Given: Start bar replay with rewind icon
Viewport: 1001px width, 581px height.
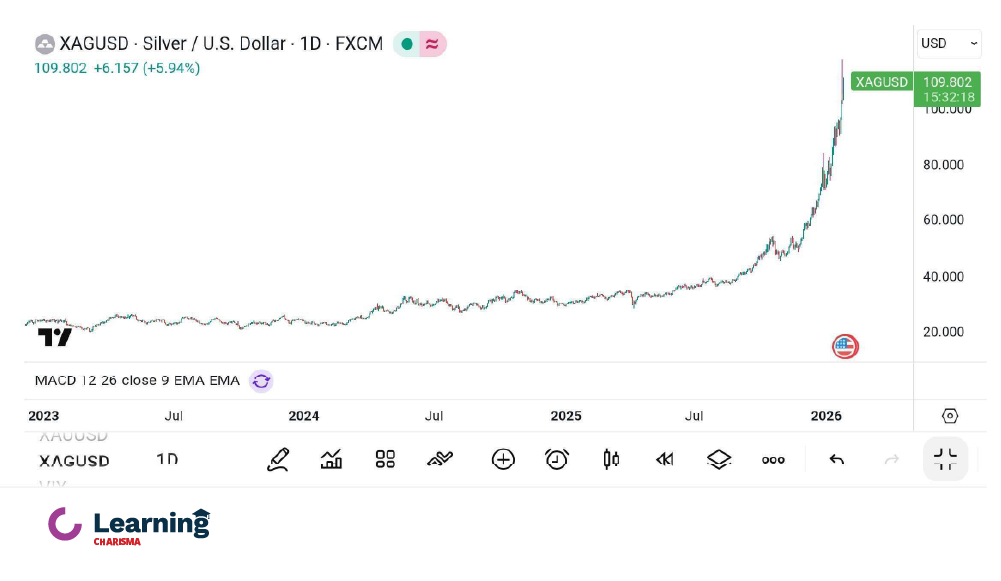Looking at the screenshot, I should tap(664, 459).
